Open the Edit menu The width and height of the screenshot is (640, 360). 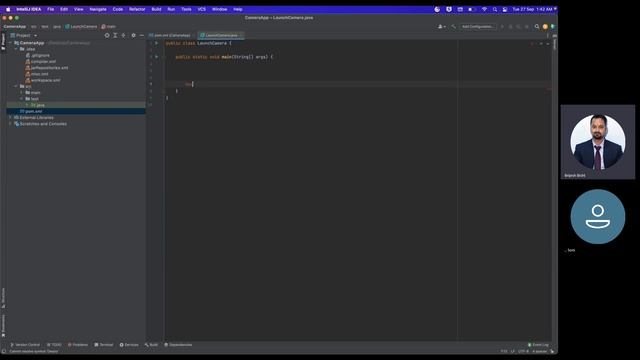tap(64, 9)
